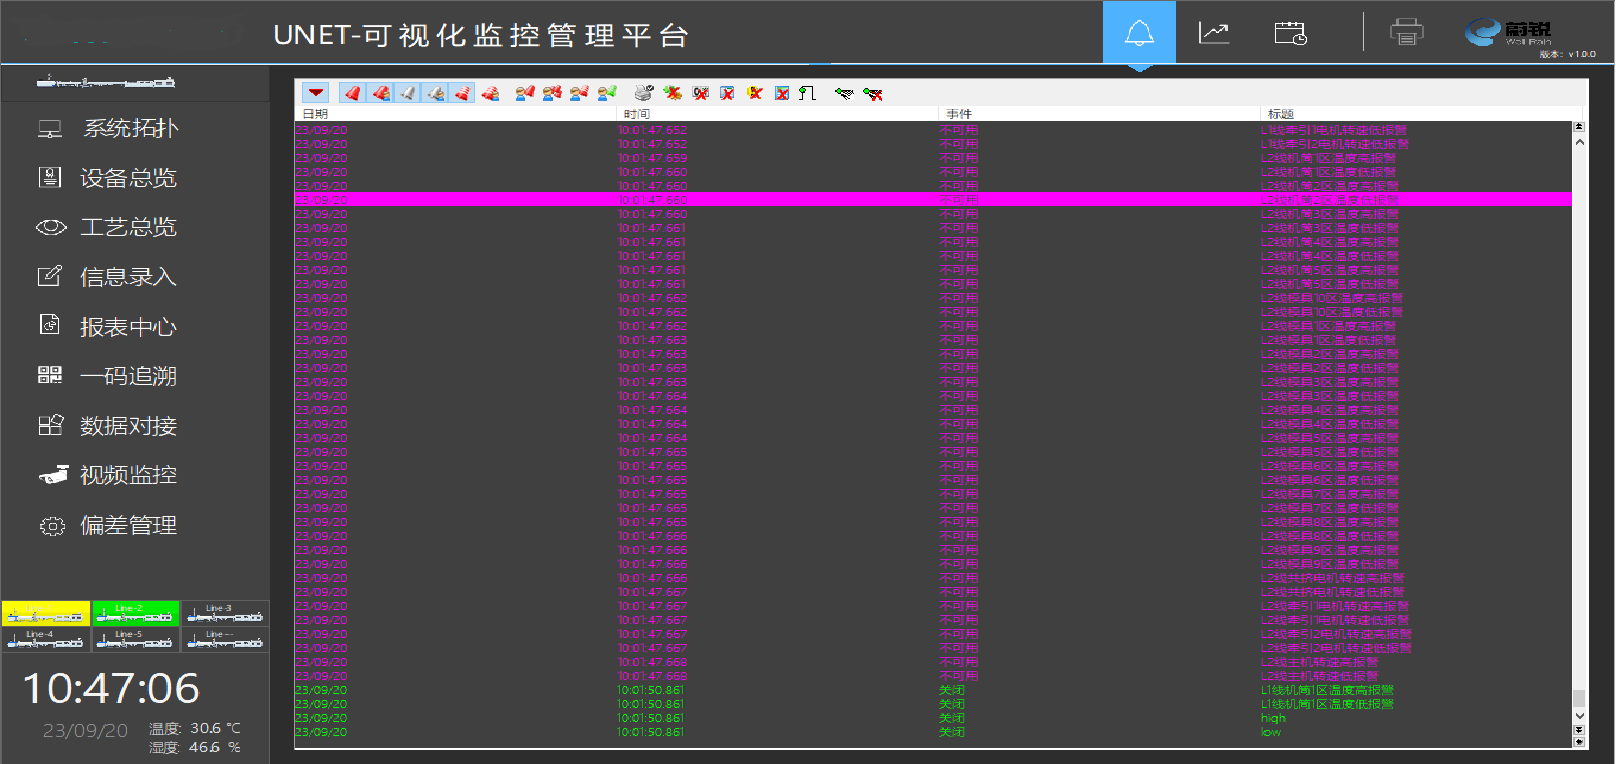The image size is (1616, 764).
Task: Select the 视频监控 sidebar entry
Action: point(128,475)
